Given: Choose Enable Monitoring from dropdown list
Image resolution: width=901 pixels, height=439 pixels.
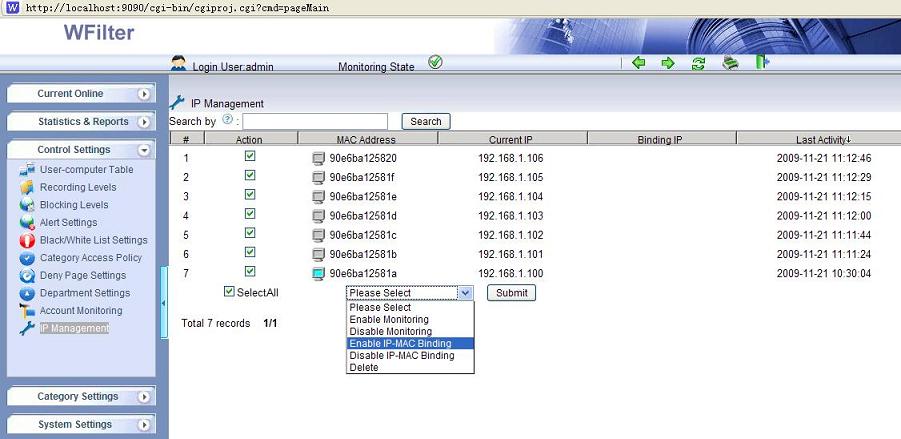Looking at the screenshot, I should coord(410,319).
